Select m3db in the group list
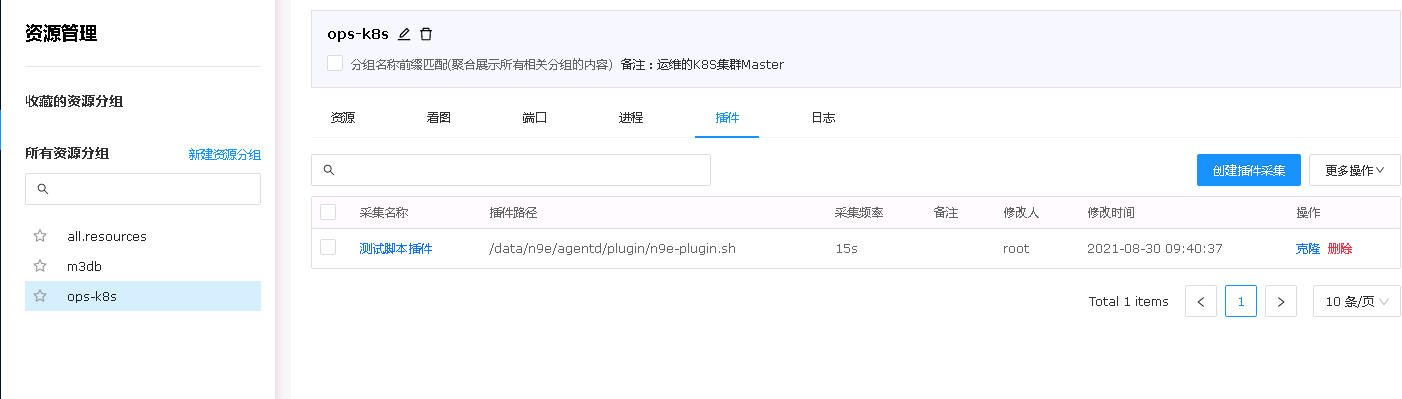 pyautogui.click(x=143, y=266)
